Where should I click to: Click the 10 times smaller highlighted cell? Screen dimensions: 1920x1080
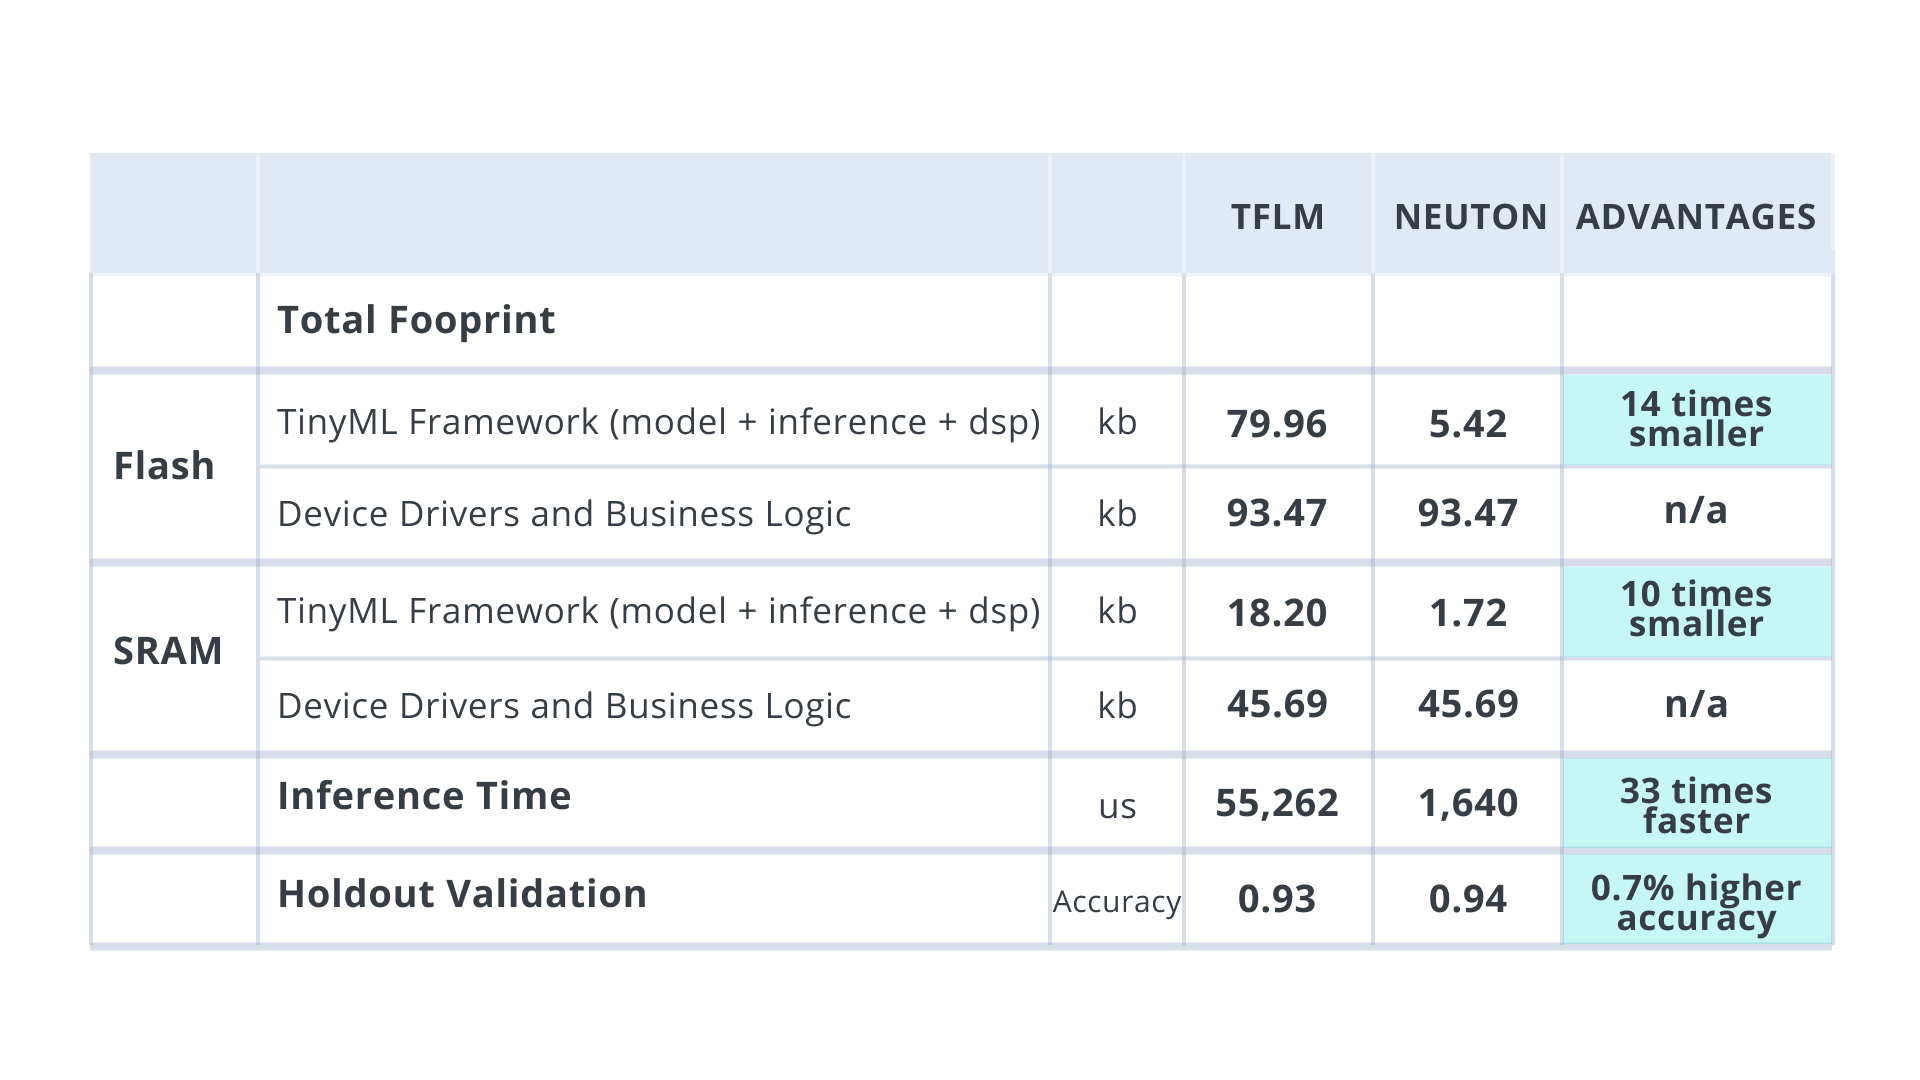tap(1696, 609)
